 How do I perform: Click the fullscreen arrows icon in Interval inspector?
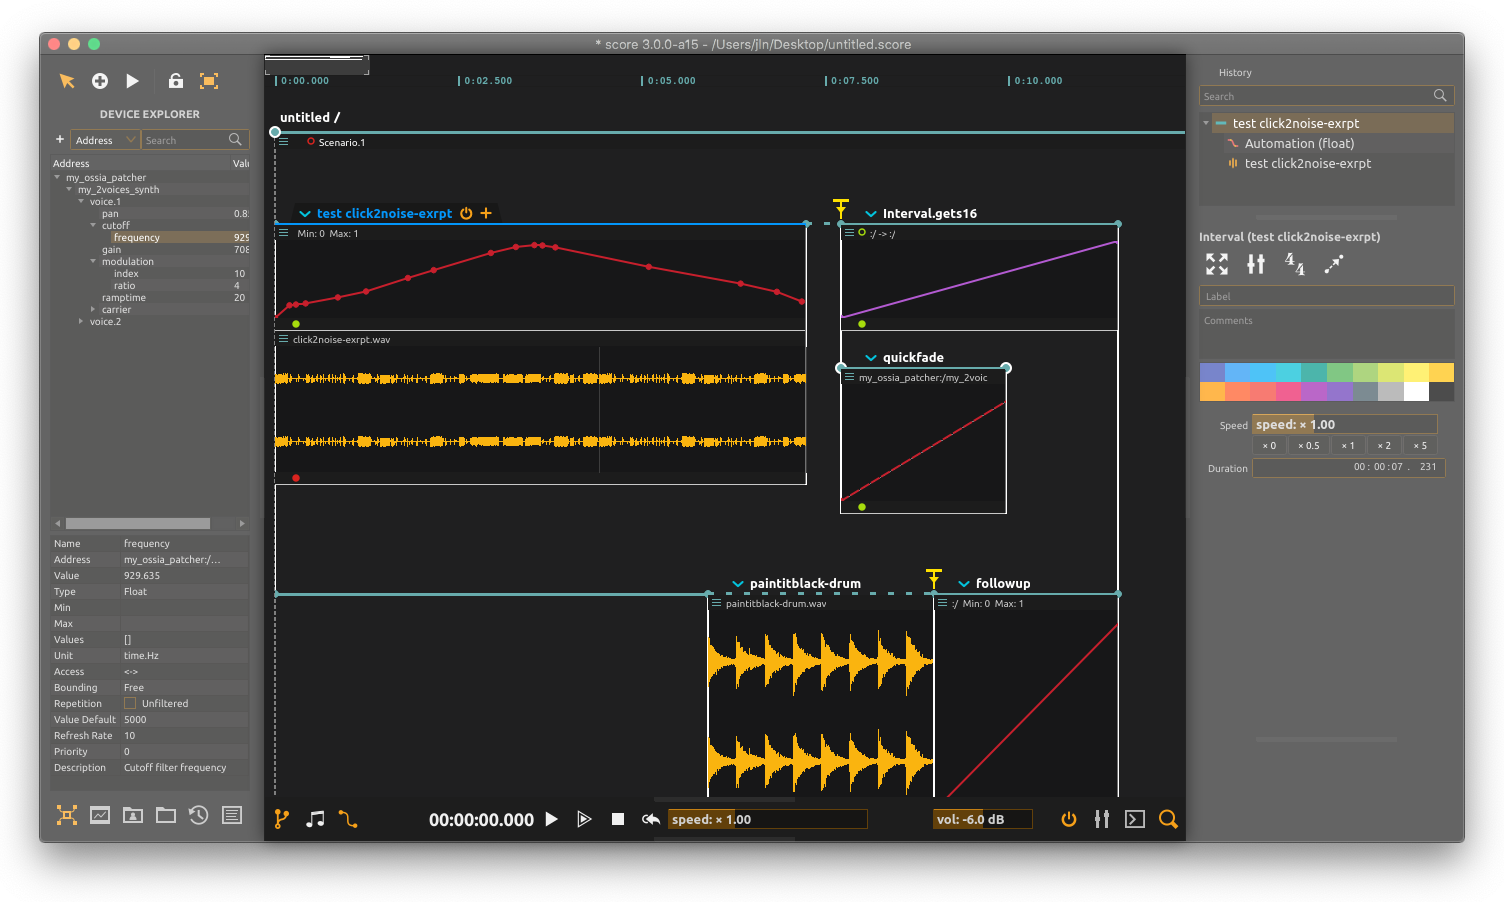pyautogui.click(x=1217, y=264)
